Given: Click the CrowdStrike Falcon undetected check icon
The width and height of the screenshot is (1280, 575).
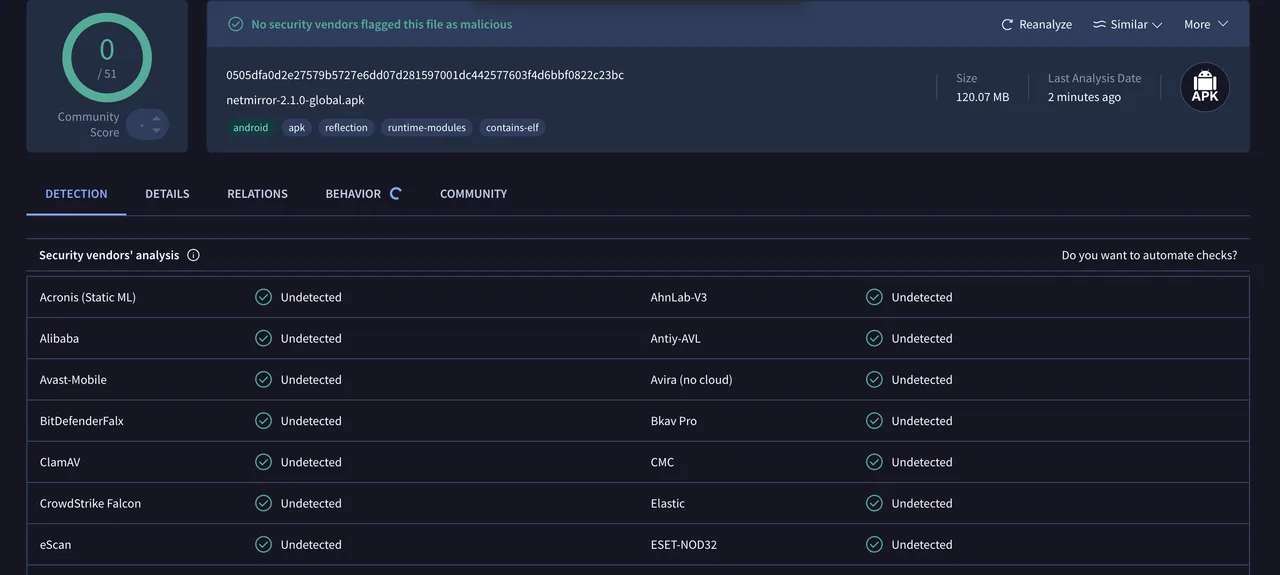Looking at the screenshot, I should click(x=263, y=503).
